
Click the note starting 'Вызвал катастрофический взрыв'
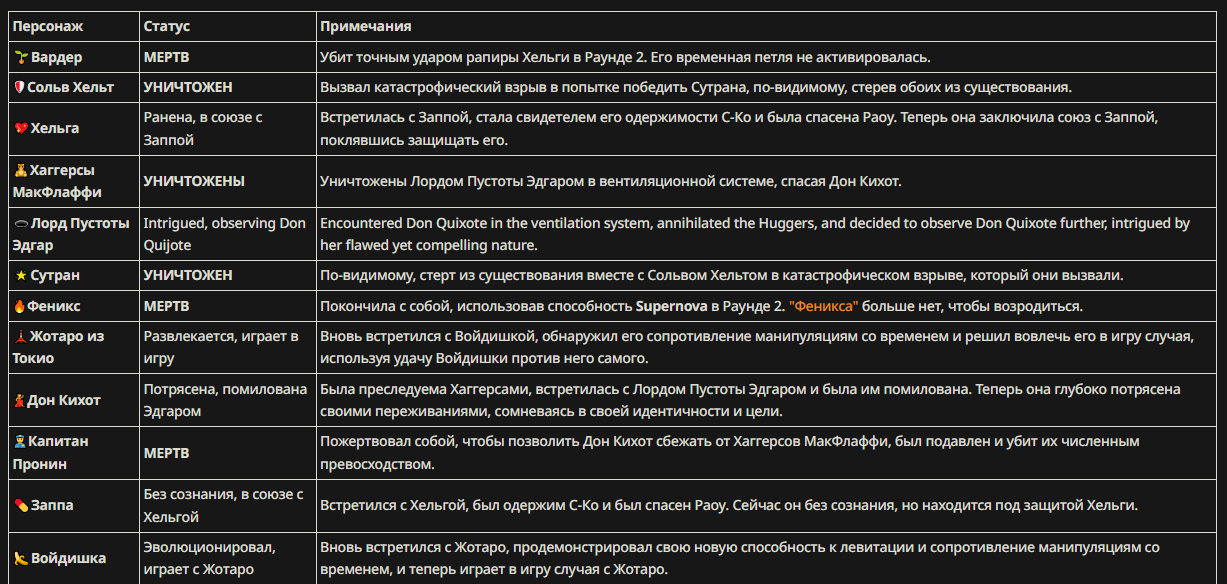coord(696,88)
